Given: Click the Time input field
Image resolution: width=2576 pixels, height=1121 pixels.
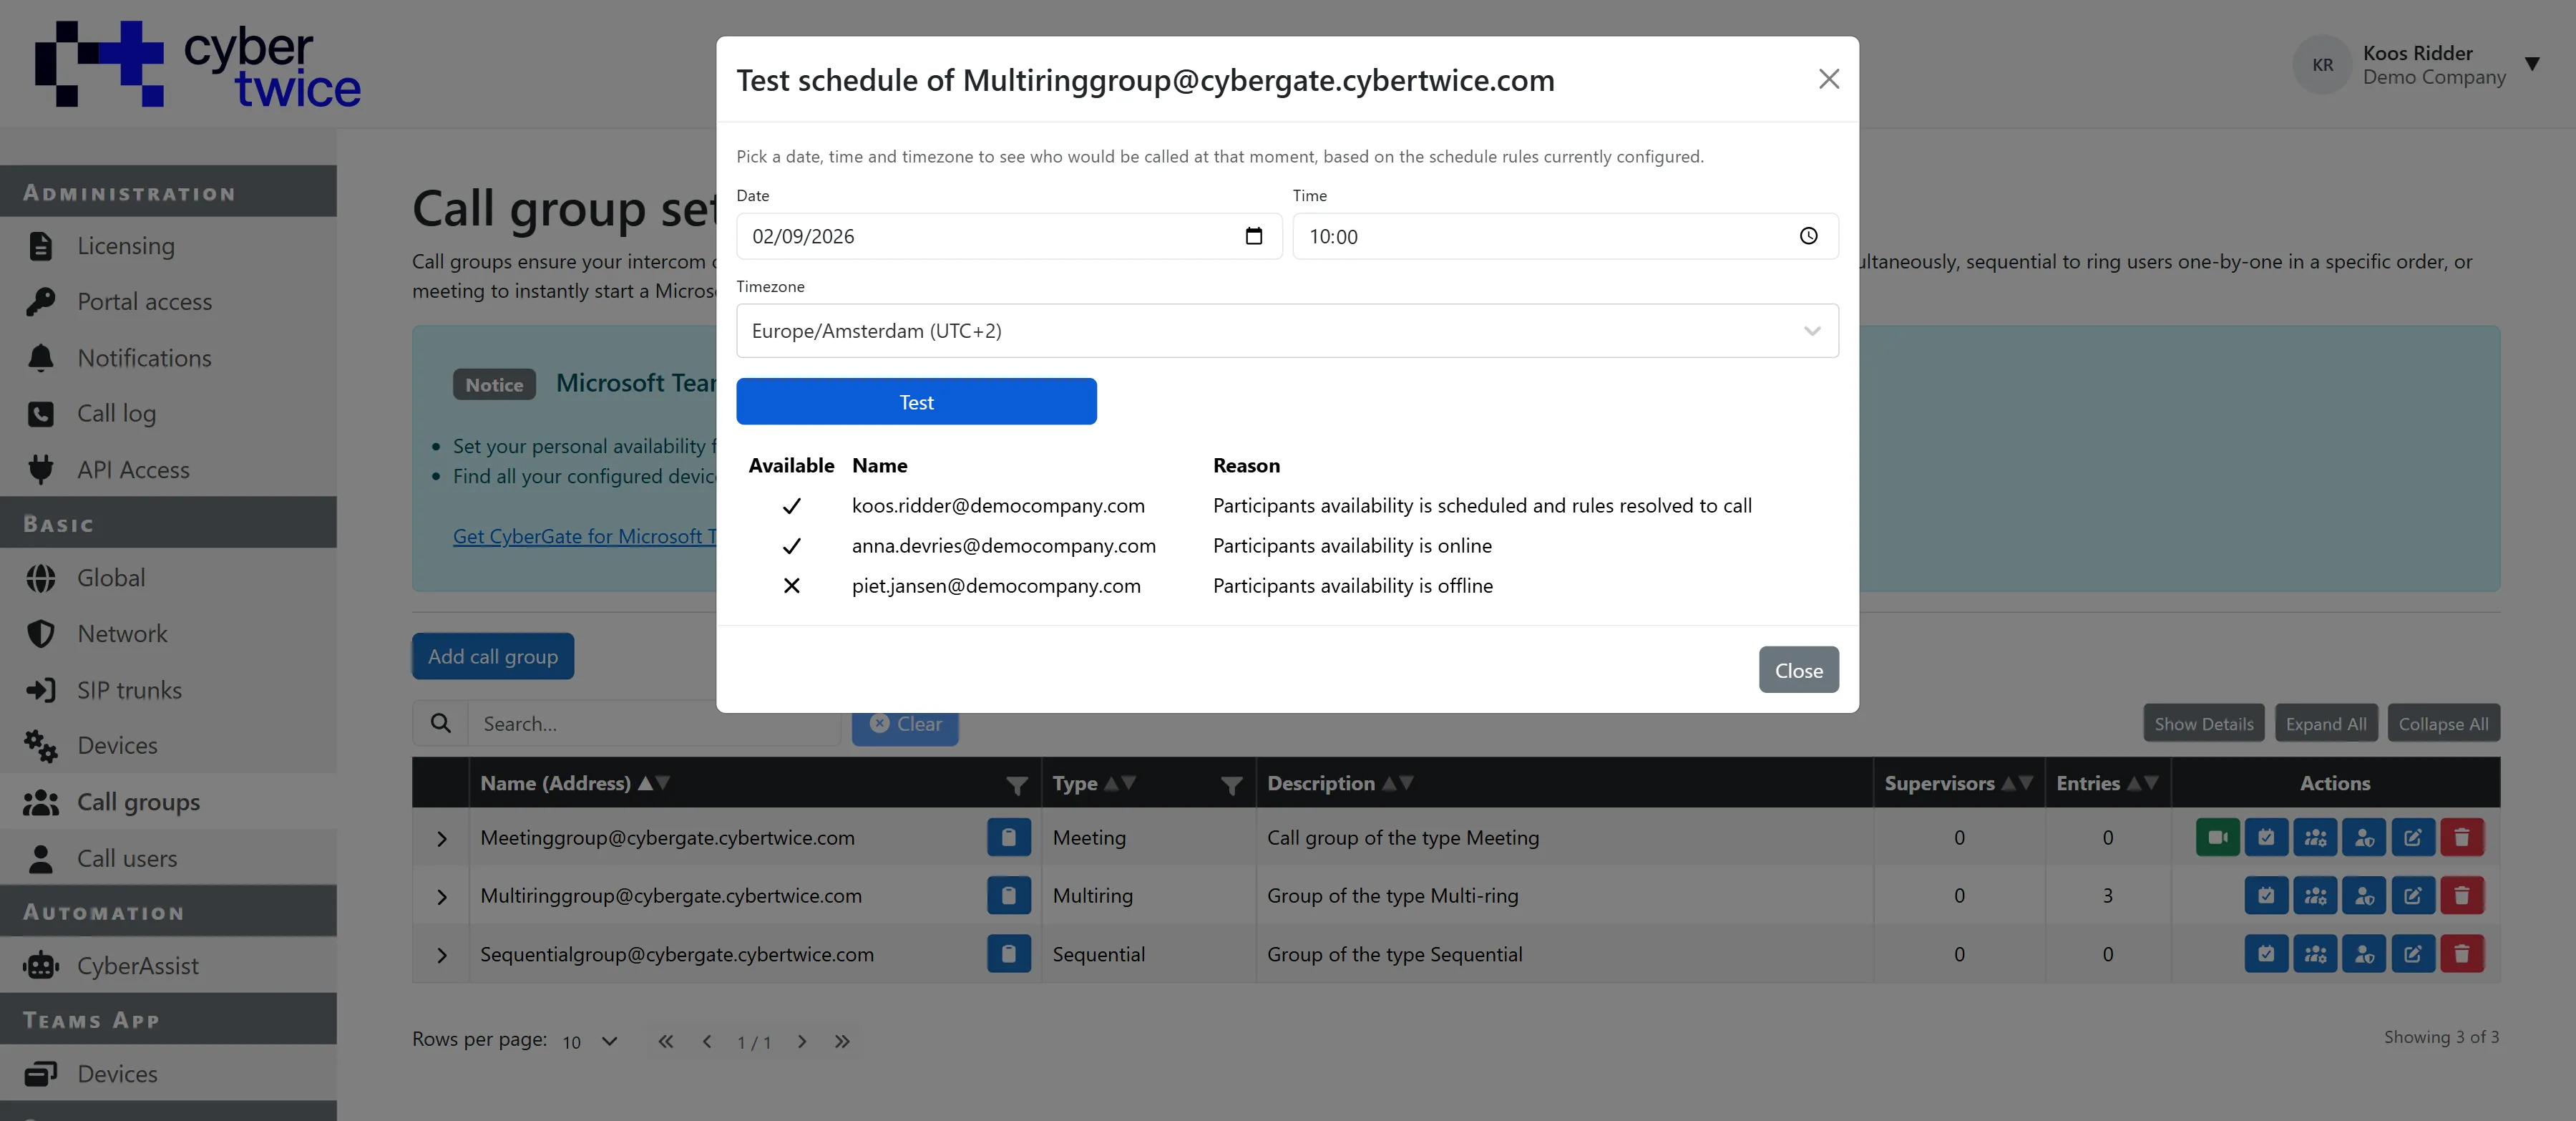Looking at the screenshot, I should [x=1565, y=236].
